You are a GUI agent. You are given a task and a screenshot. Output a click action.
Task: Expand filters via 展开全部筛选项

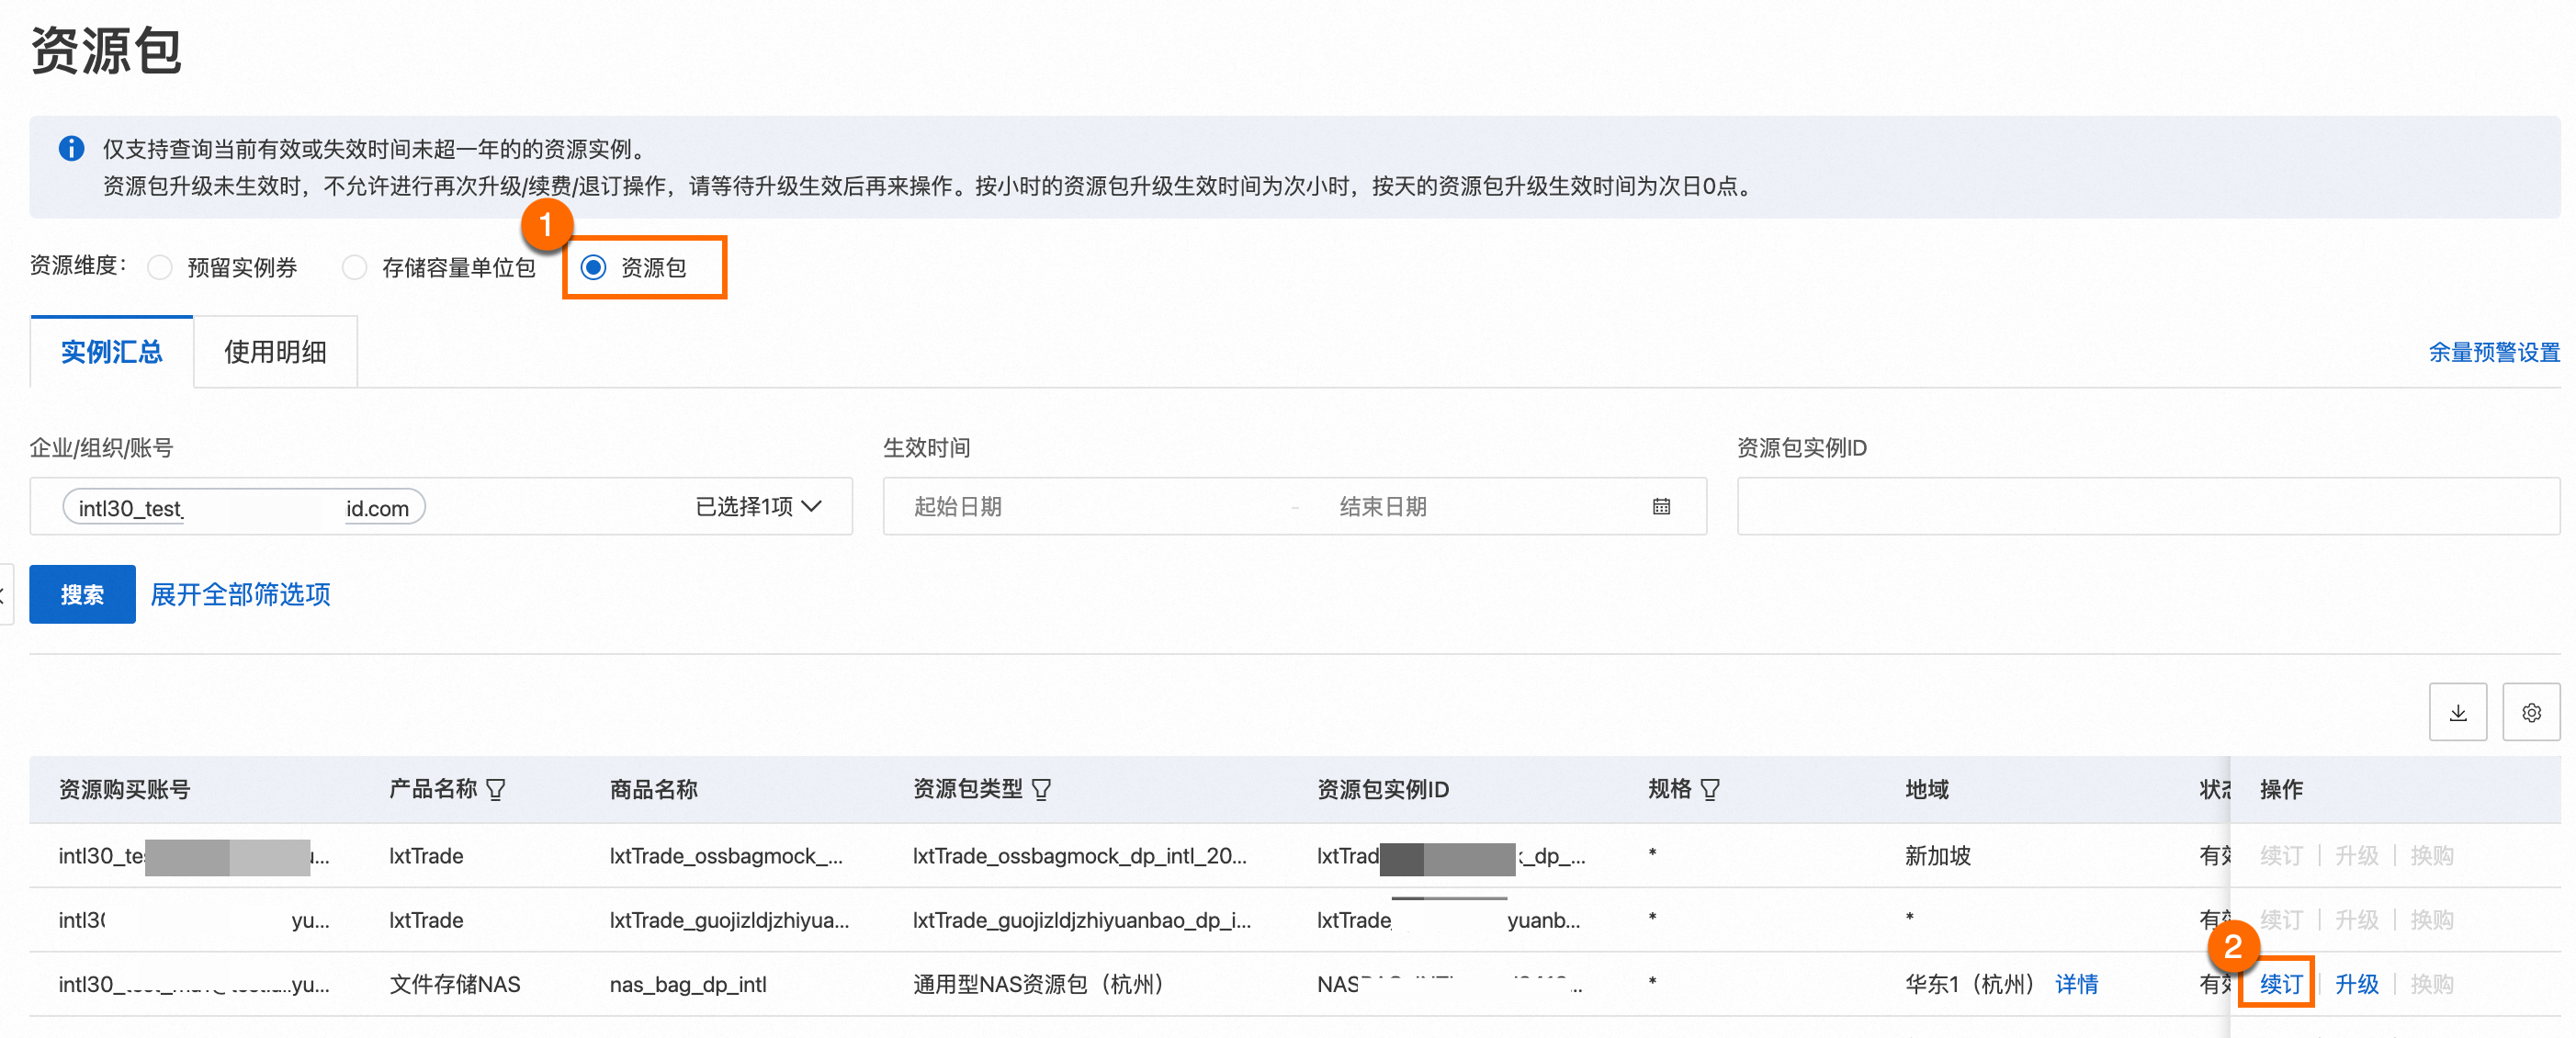click(x=240, y=595)
